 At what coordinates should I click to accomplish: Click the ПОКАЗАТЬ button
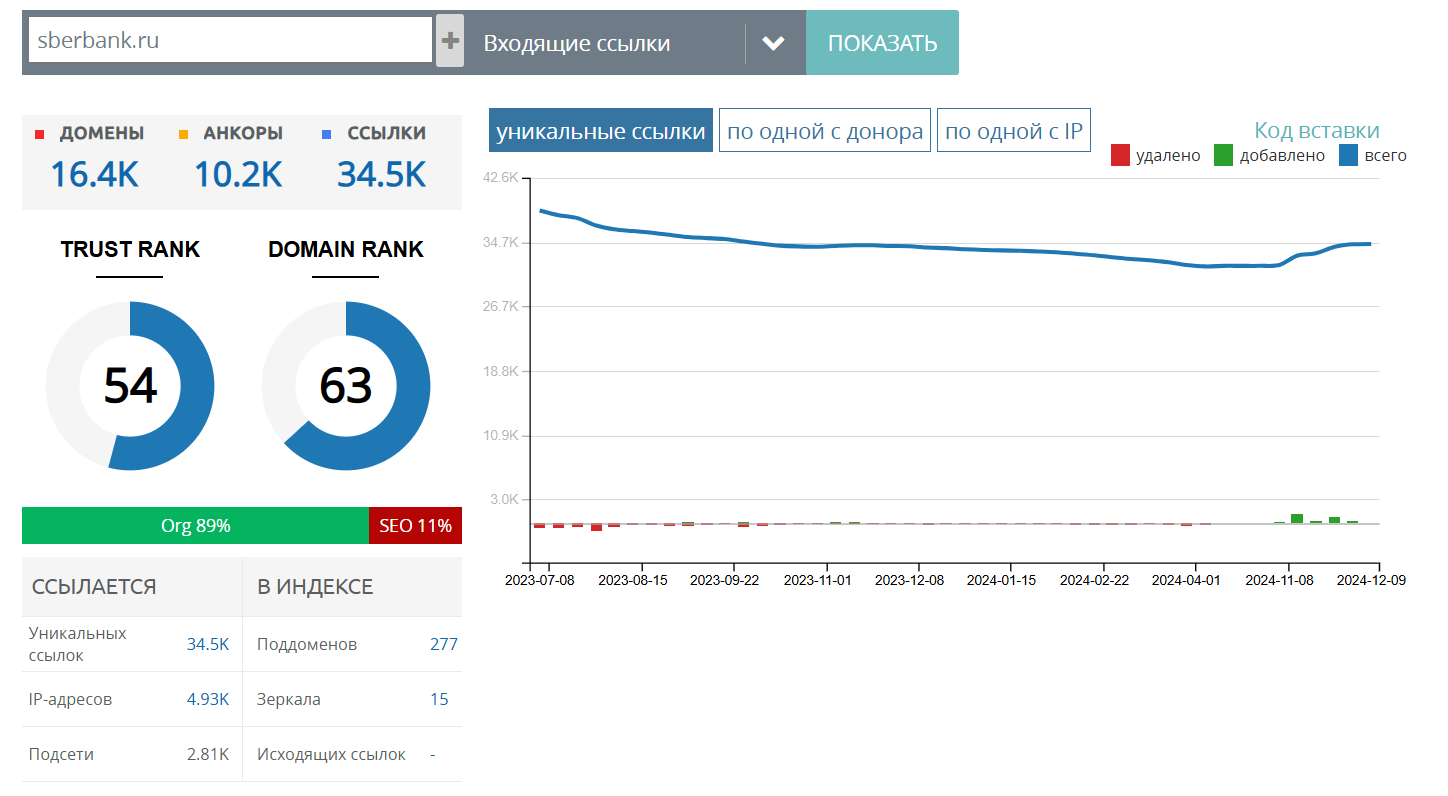882,43
